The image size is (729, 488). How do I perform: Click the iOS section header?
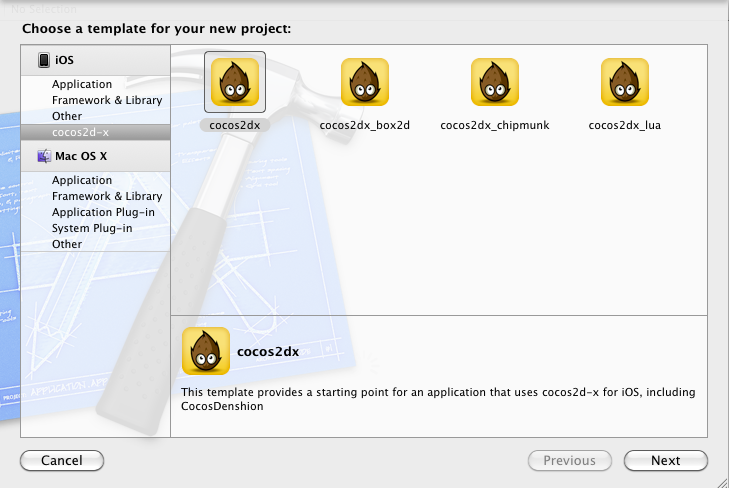95,60
